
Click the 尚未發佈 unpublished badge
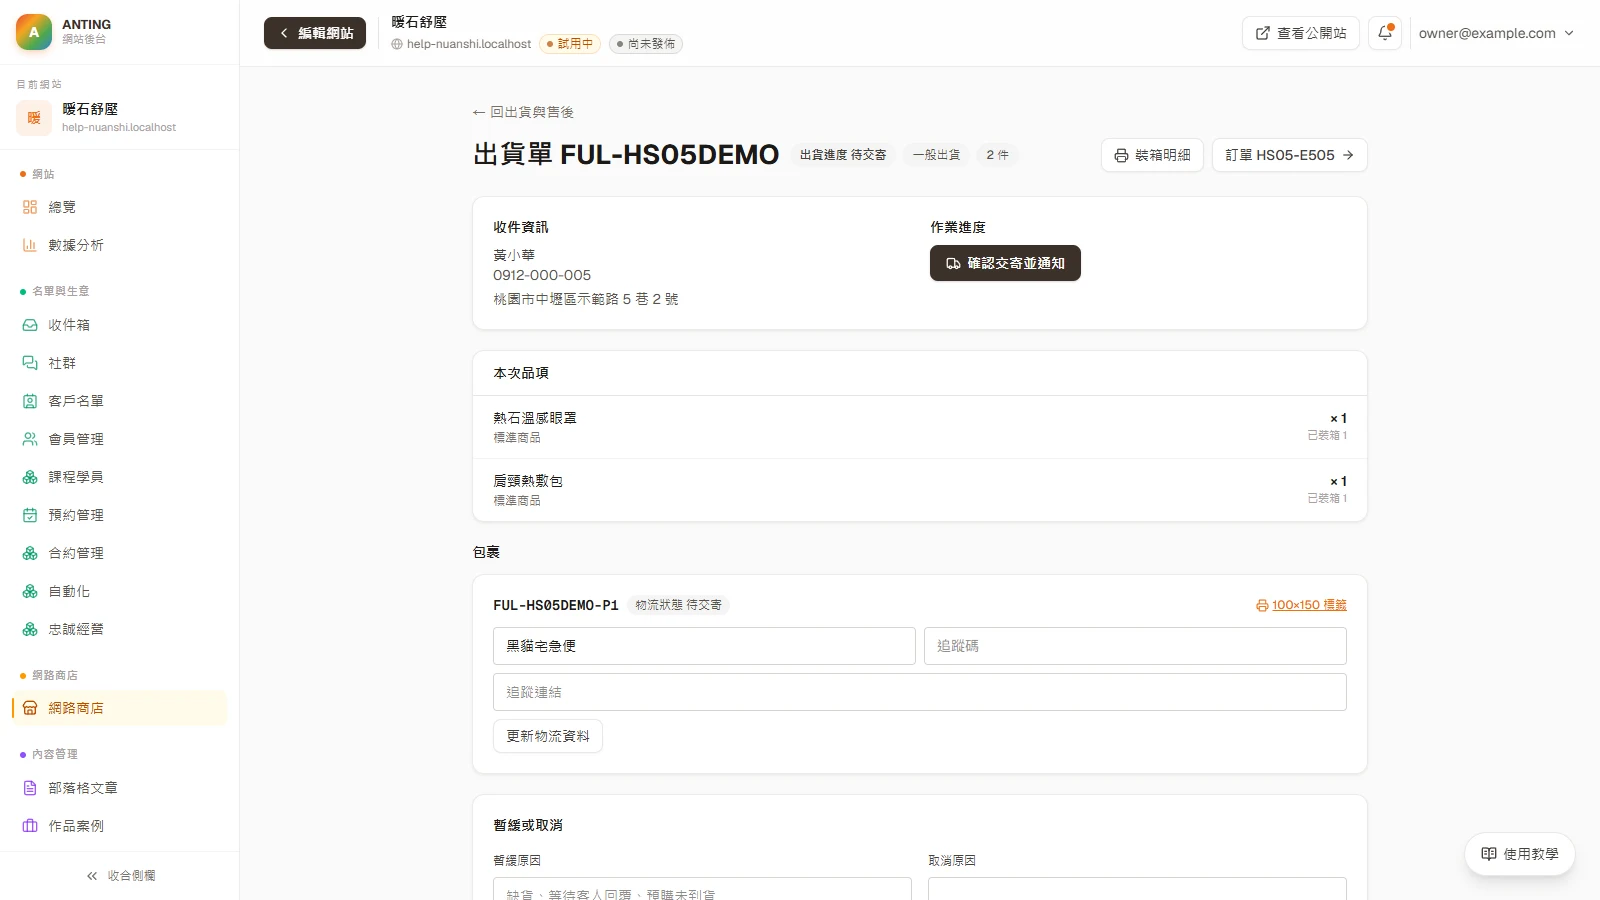646,44
